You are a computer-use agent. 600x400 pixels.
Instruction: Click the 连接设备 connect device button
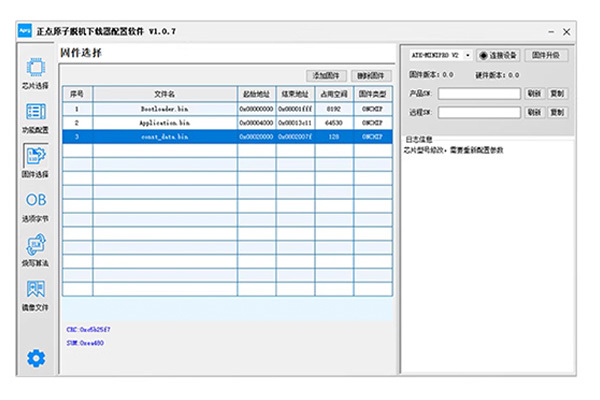(500, 55)
